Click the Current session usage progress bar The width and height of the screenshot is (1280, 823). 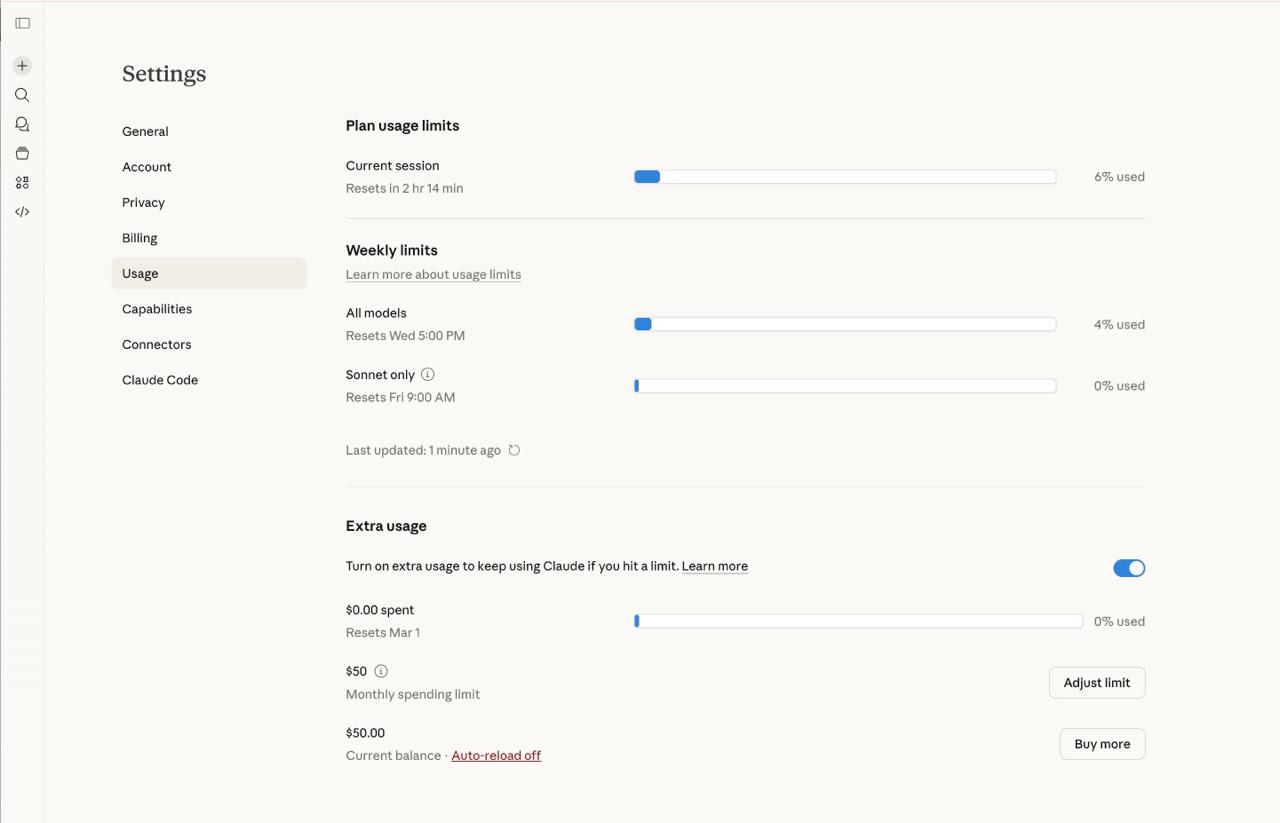tap(844, 177)
